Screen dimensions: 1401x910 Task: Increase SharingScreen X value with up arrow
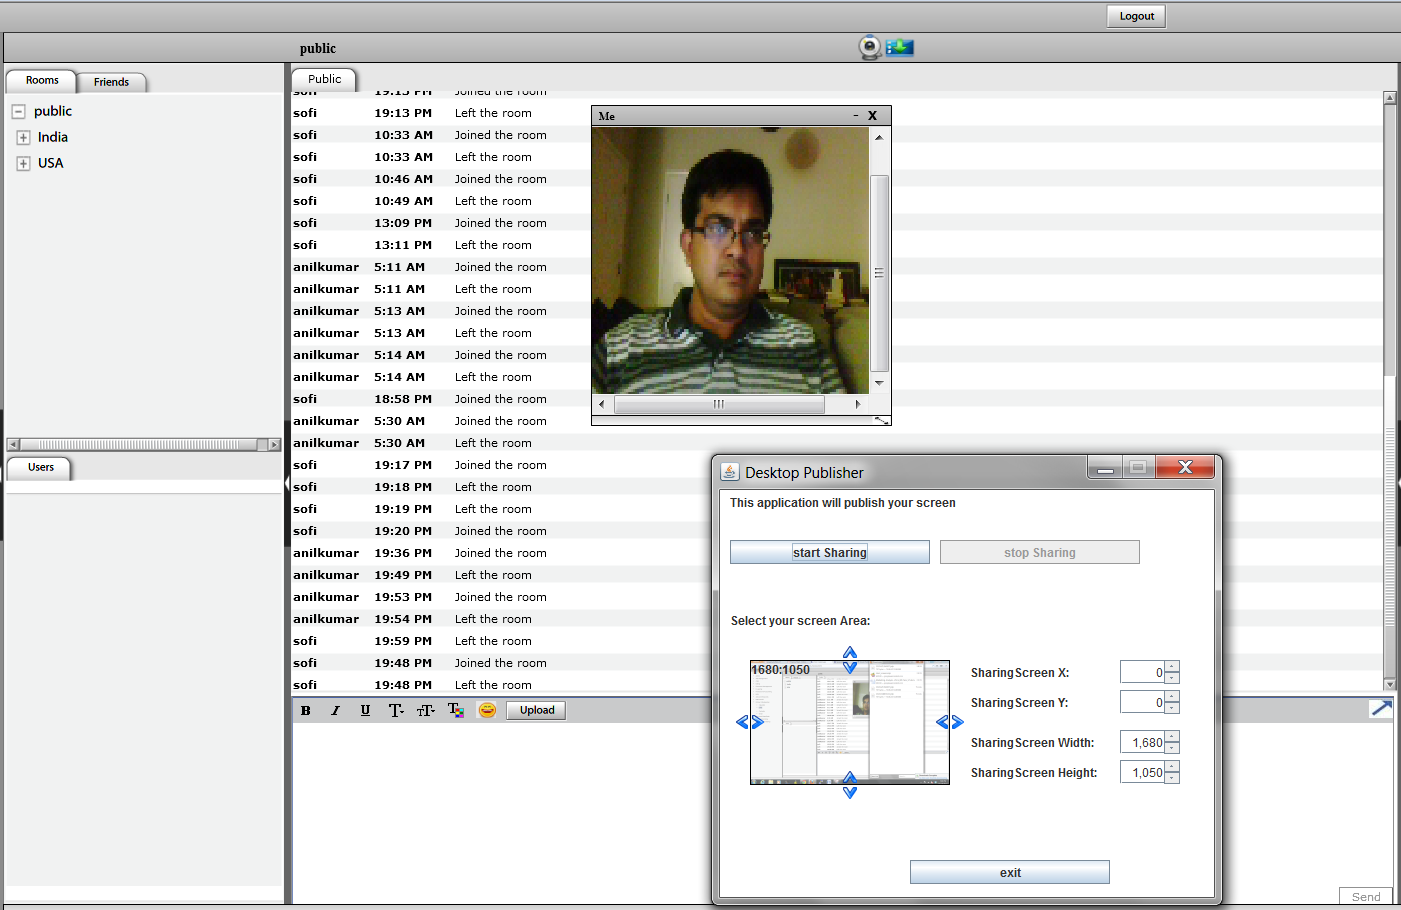click(1172, 667)
